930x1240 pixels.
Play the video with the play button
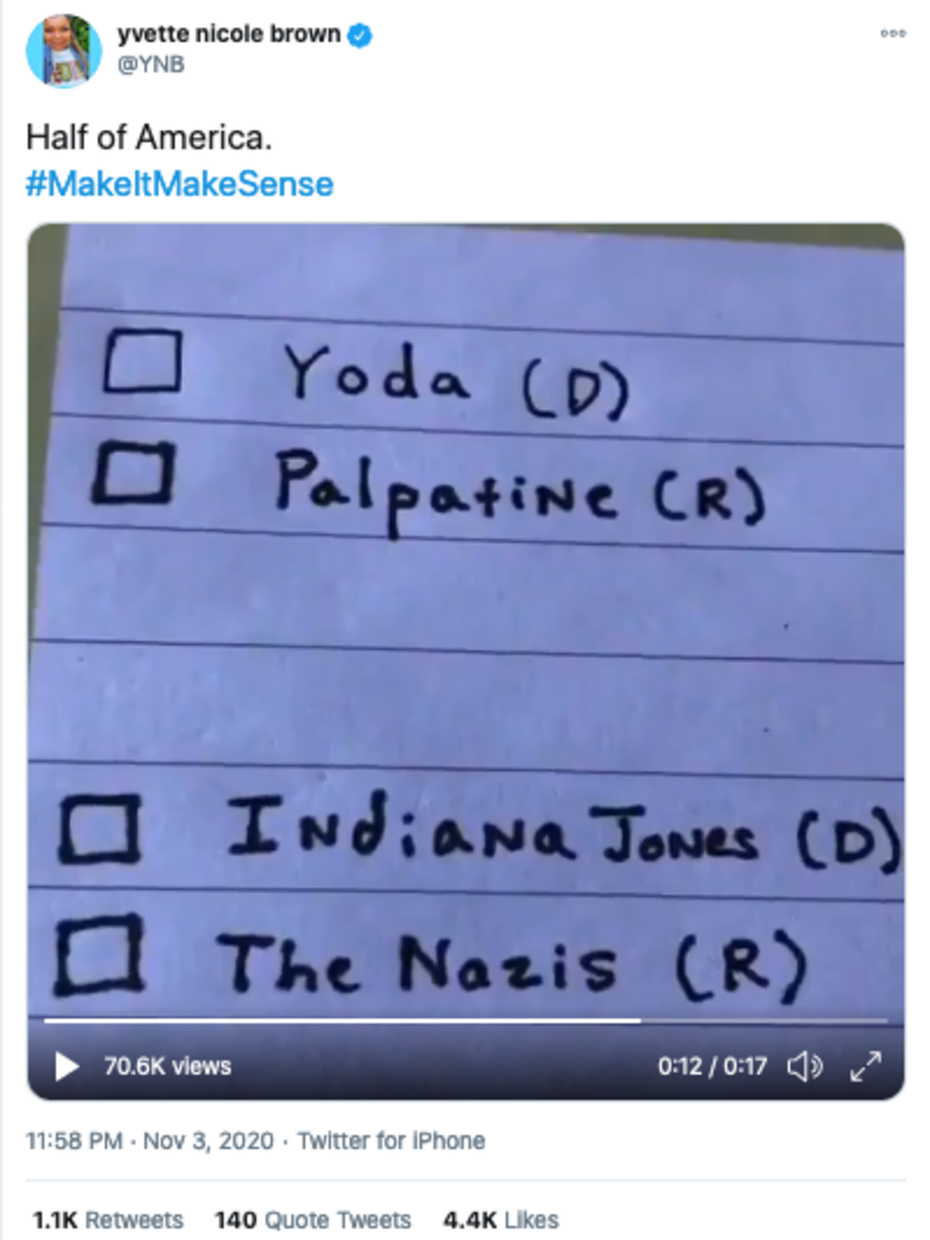[66, 1066]
